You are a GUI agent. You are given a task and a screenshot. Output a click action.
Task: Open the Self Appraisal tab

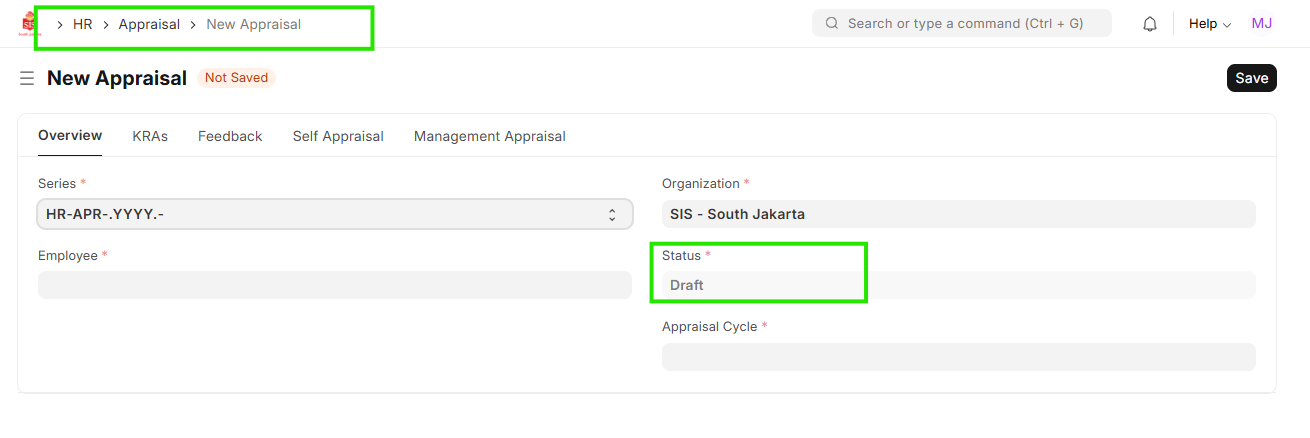coord(338,136)
